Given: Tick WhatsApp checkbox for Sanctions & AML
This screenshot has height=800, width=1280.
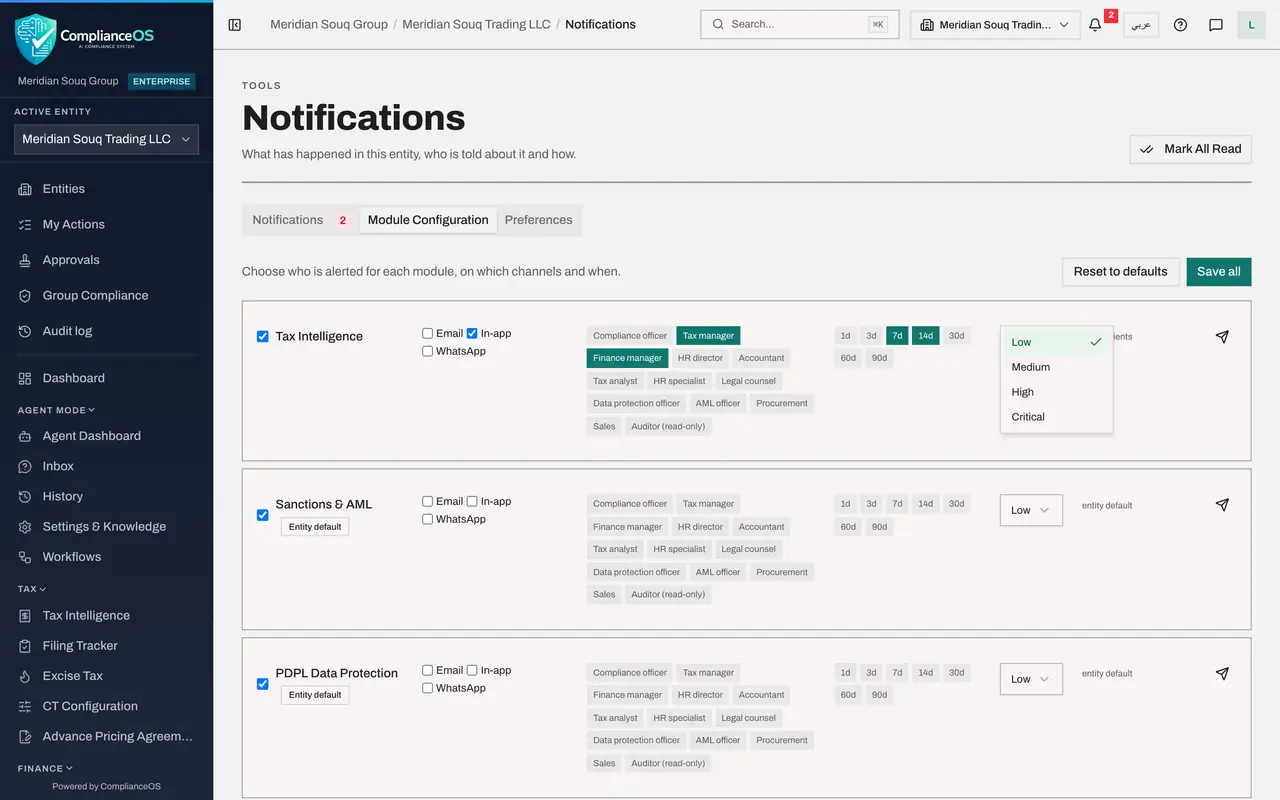Looking at the screenshot, I should (428, 519).
